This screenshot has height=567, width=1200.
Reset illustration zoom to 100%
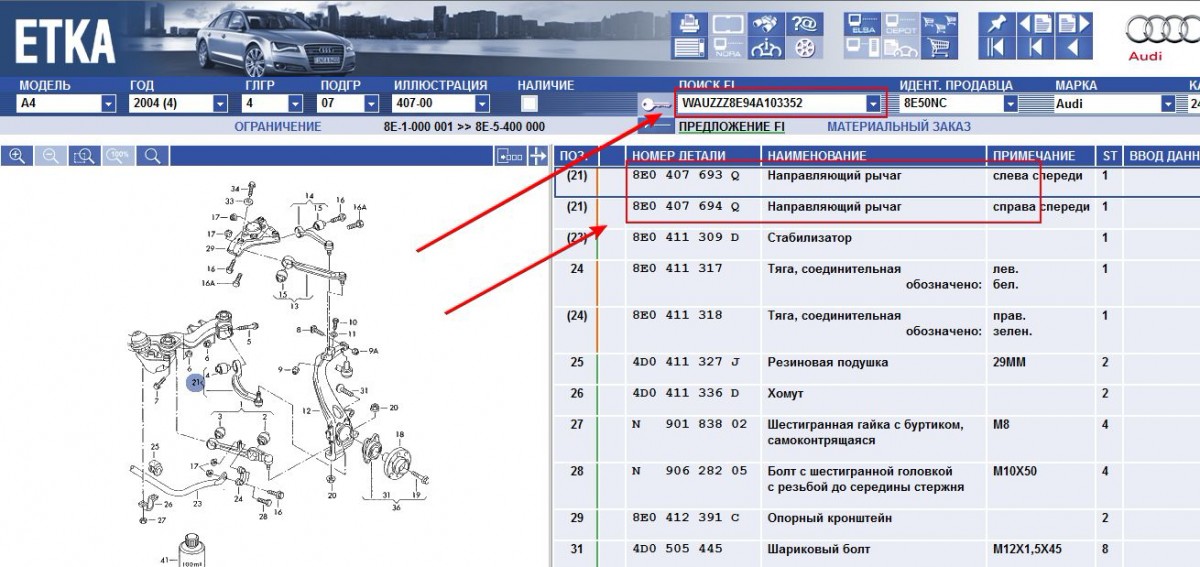(119, 155)
